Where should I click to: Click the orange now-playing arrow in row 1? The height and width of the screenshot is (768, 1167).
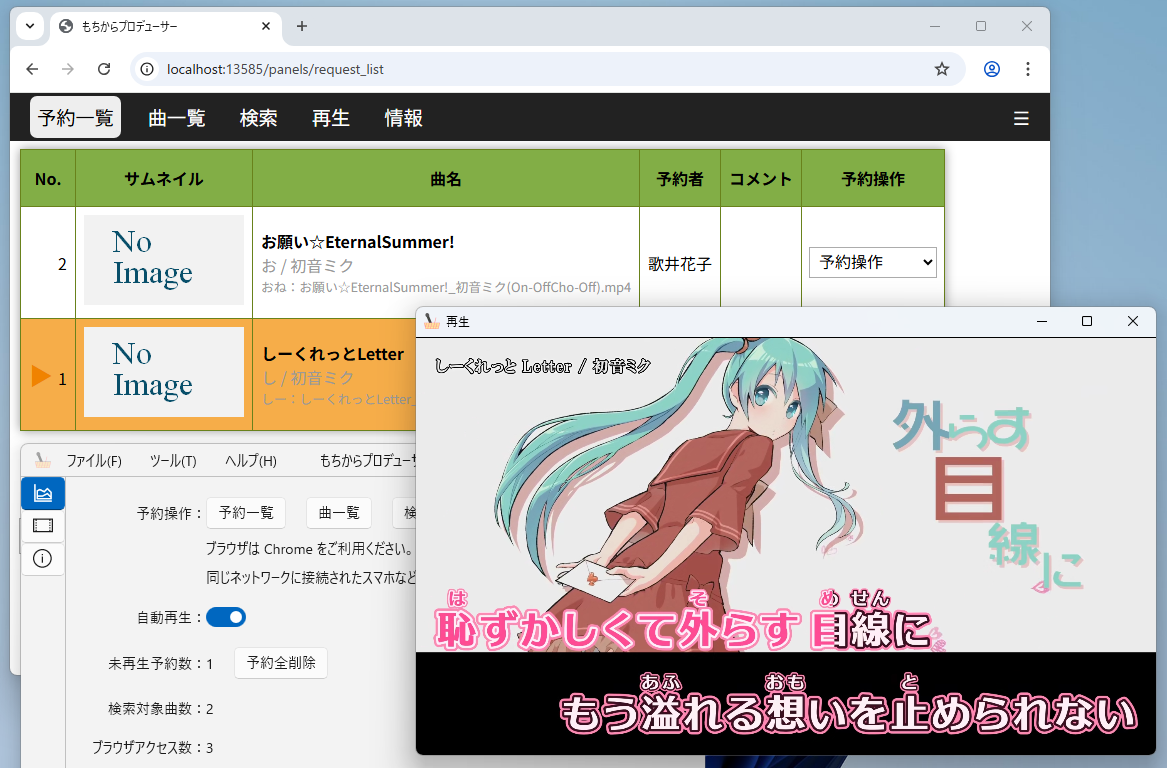[x=41, y=377]
